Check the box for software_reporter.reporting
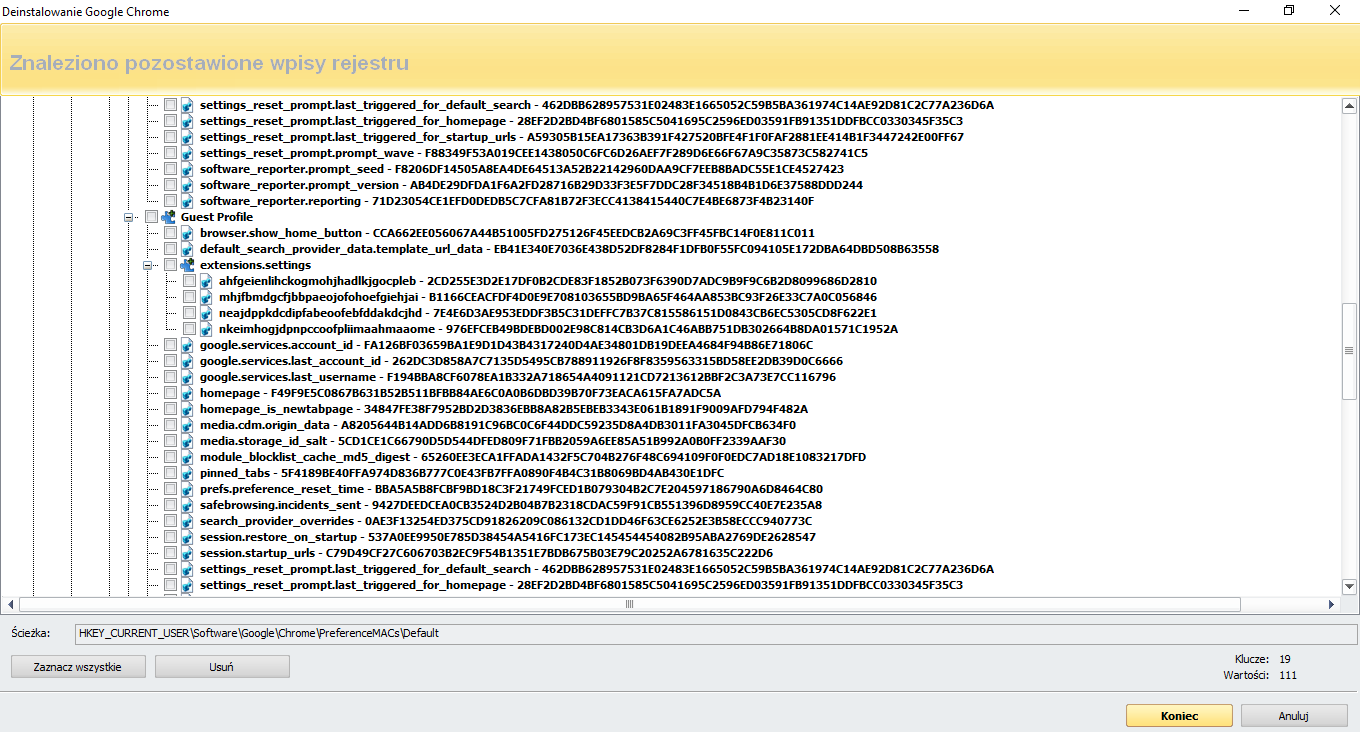Screen dimensions: 1360x732 pyautogui.click(x=170, y=201)
